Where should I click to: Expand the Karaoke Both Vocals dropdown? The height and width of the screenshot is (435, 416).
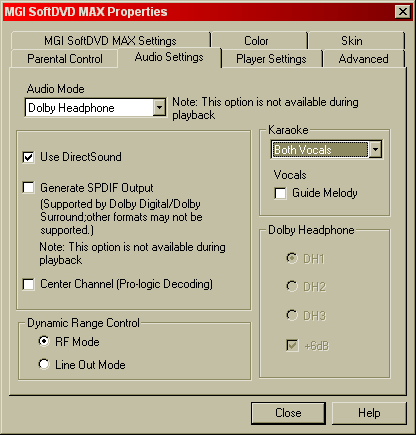coord(376,149)
